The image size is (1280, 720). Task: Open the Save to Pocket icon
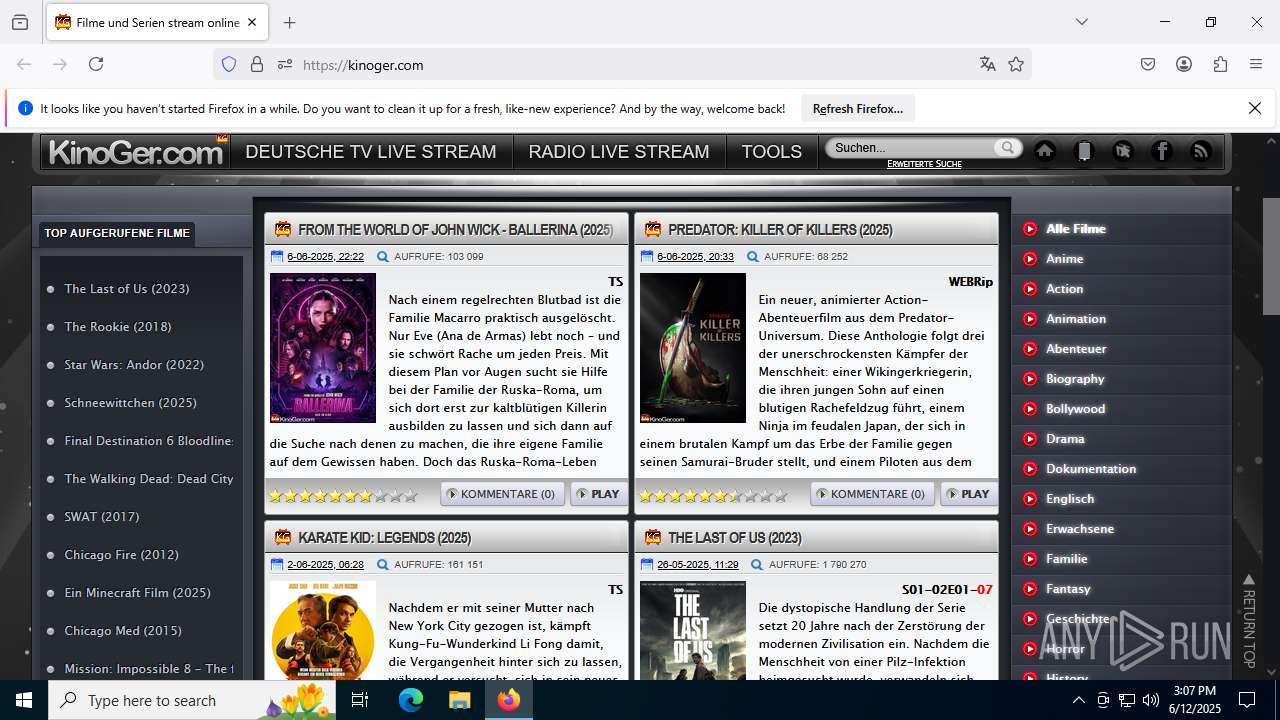(1148, 64)
